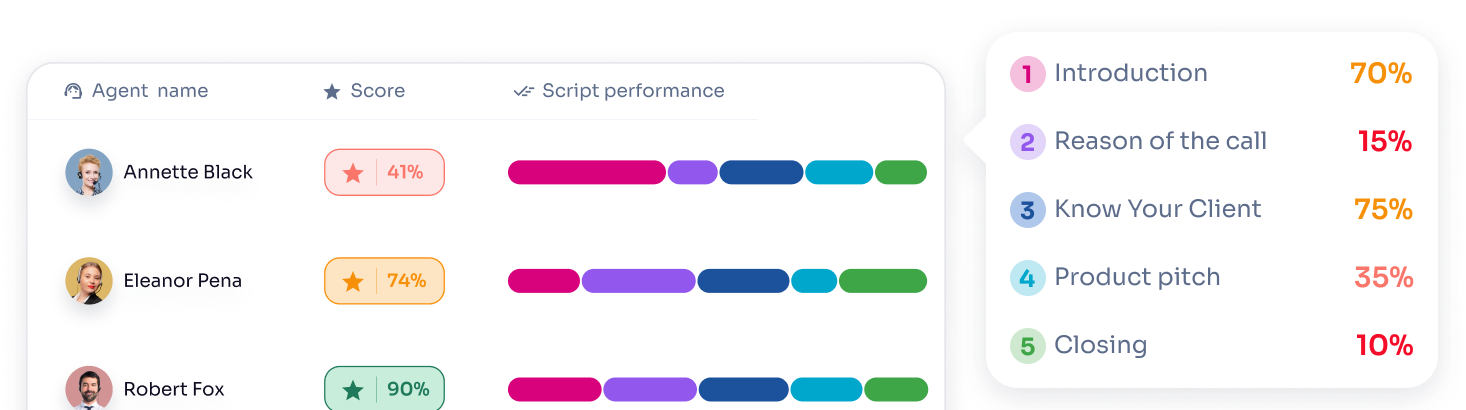
Task: Select Annette Black's pink Introduction bar segment
Action: pos(586,172)
